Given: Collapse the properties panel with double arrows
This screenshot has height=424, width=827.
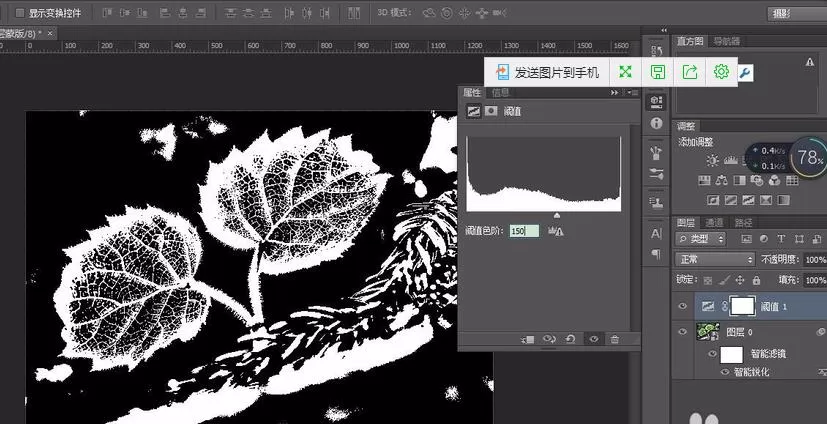Looking at the screenshot, I should [x=614, y=93].
